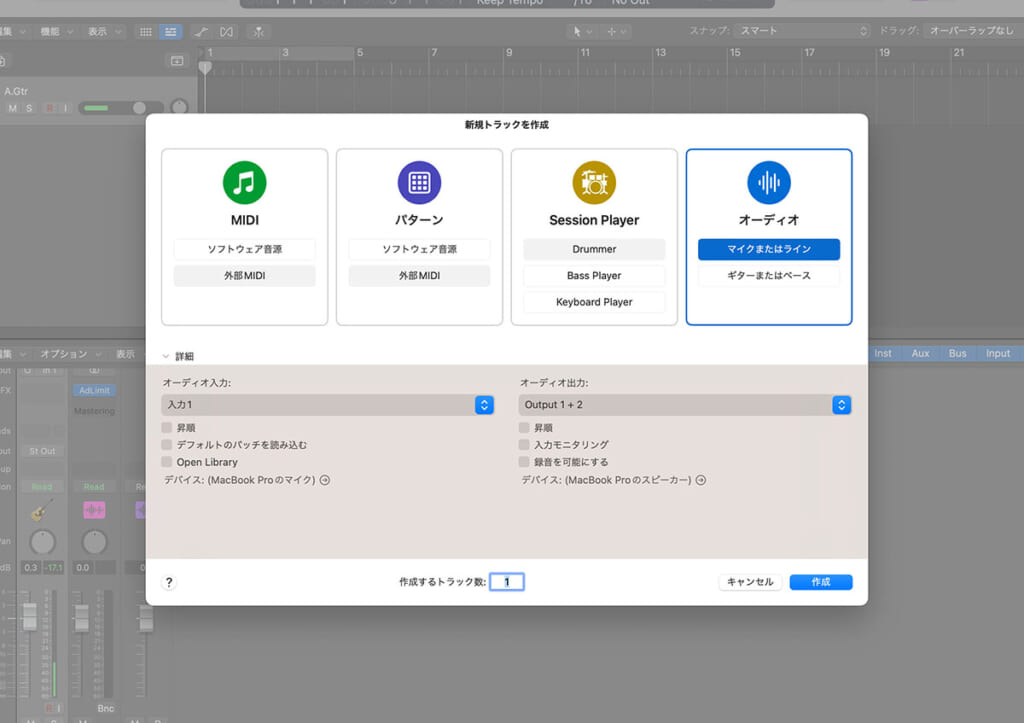Select the purple パターン track type icon
The image size is (1024, 723).
(x=419, y=184)
